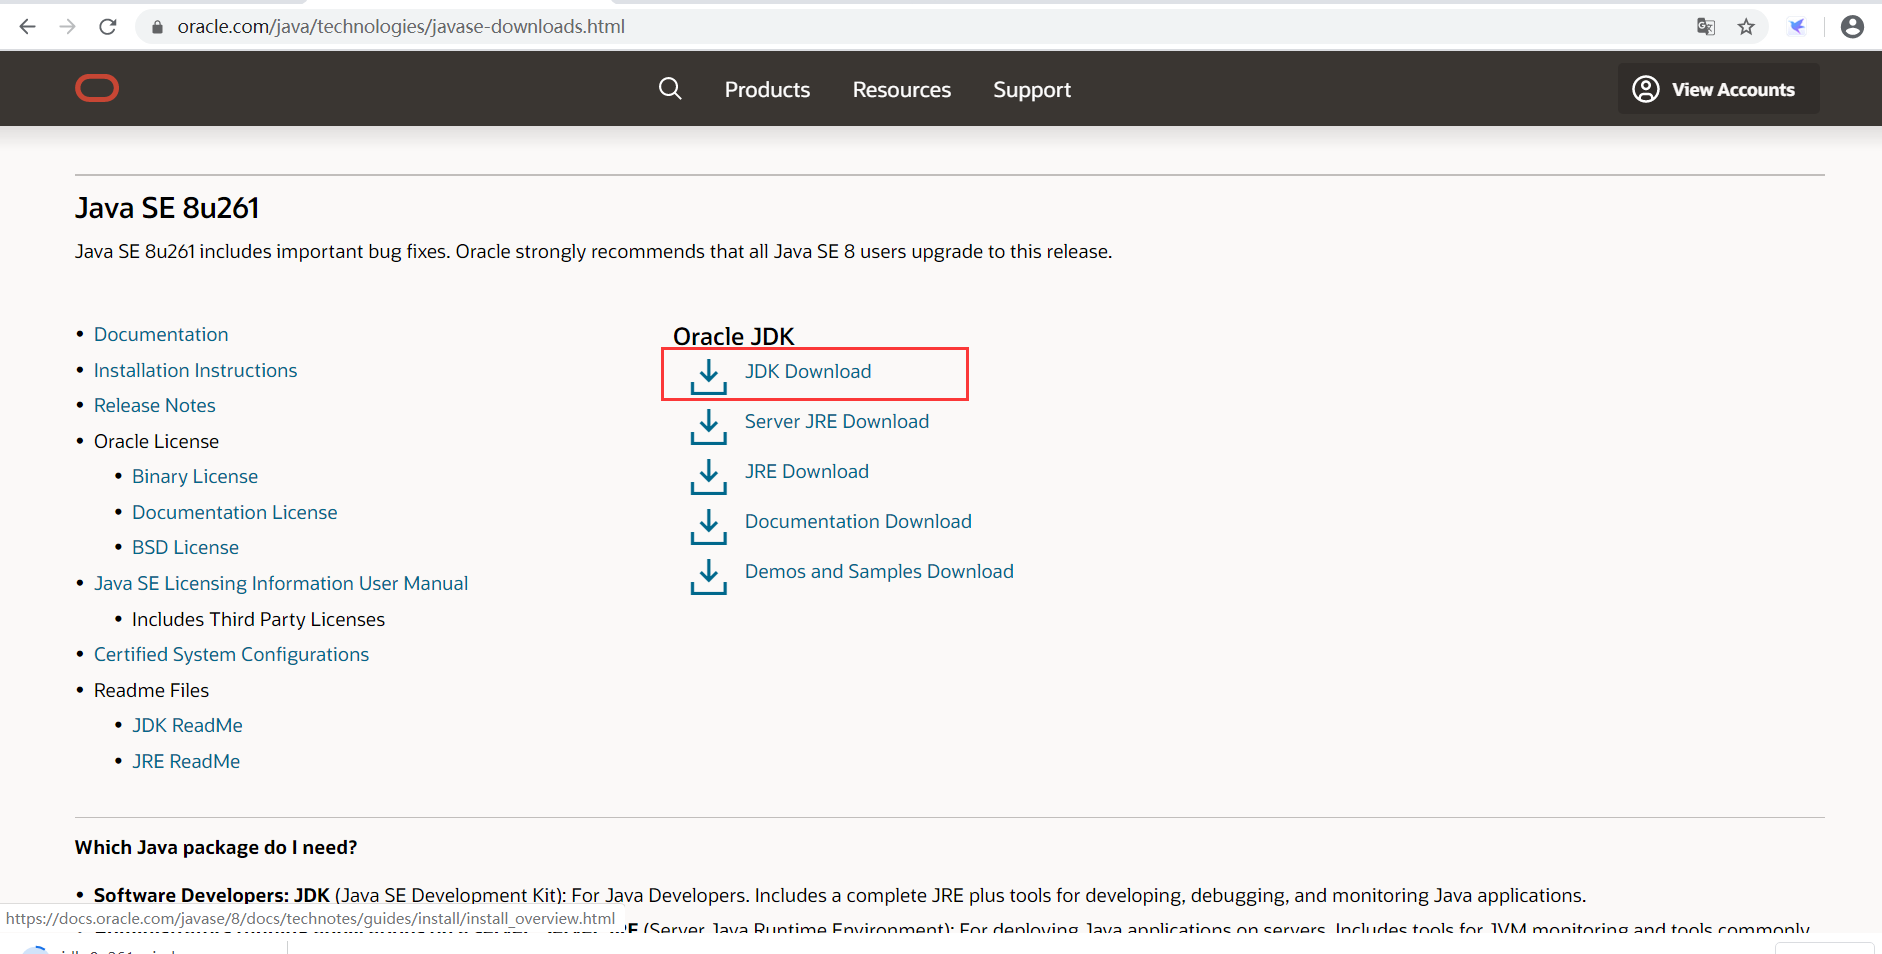Open the Documentation License link
The image size is (1882, 954).
235,512
